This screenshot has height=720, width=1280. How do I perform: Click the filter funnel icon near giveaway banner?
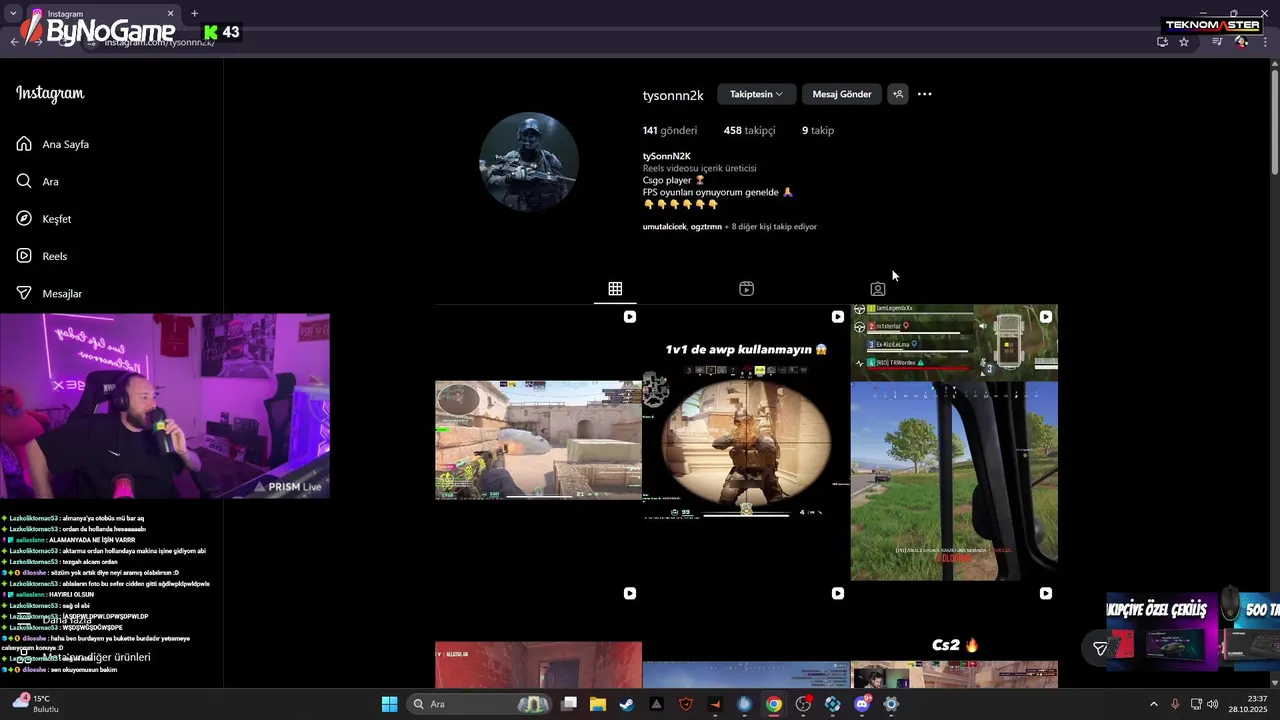pyautogui.click(x=1100, y=649)
